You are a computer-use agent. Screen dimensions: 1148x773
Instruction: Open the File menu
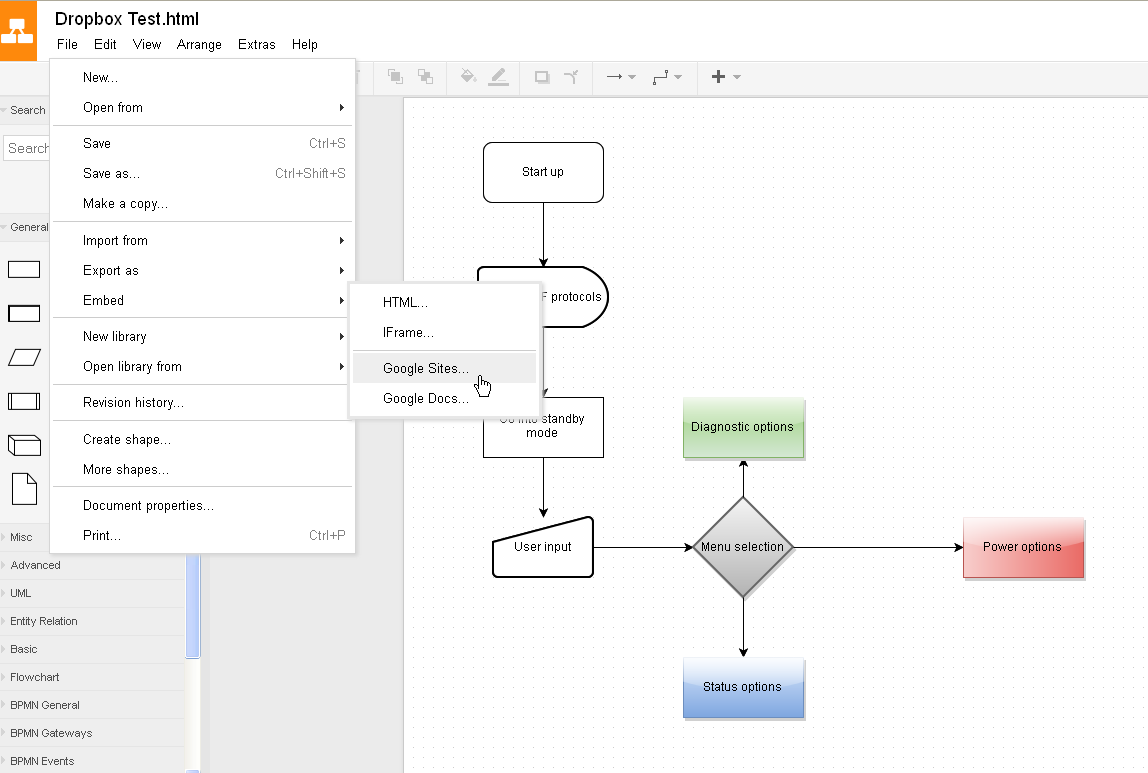pyautogui.click(x=67, y=44)
